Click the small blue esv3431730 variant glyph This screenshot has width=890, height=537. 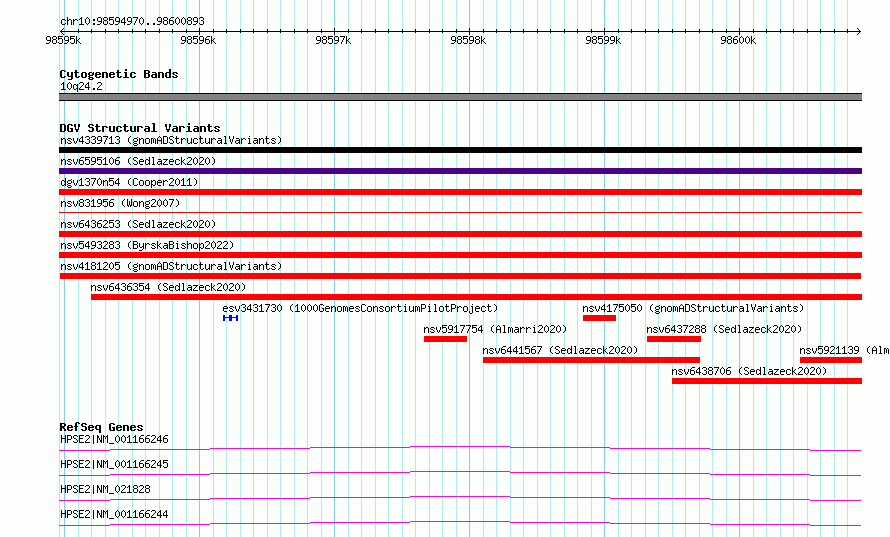coord(230,318)
